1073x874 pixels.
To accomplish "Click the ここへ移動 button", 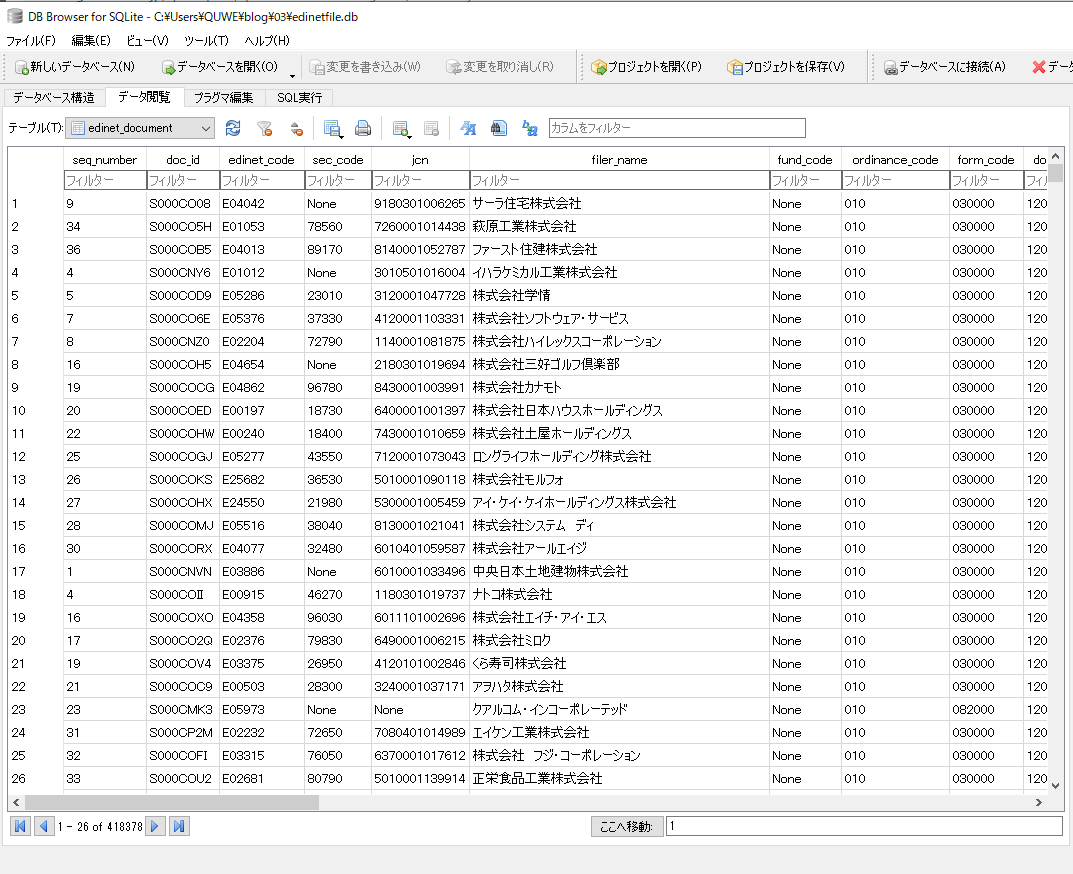I will click(626, 826).
